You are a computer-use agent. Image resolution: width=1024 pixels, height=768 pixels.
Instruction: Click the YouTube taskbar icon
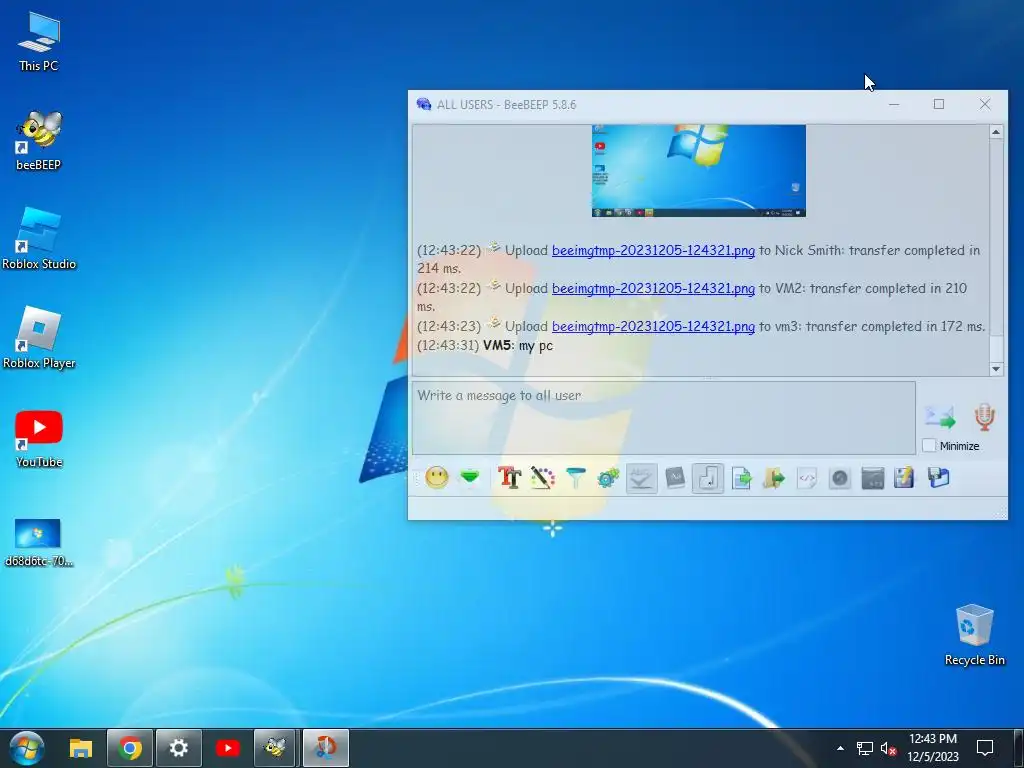click(227, 748)
